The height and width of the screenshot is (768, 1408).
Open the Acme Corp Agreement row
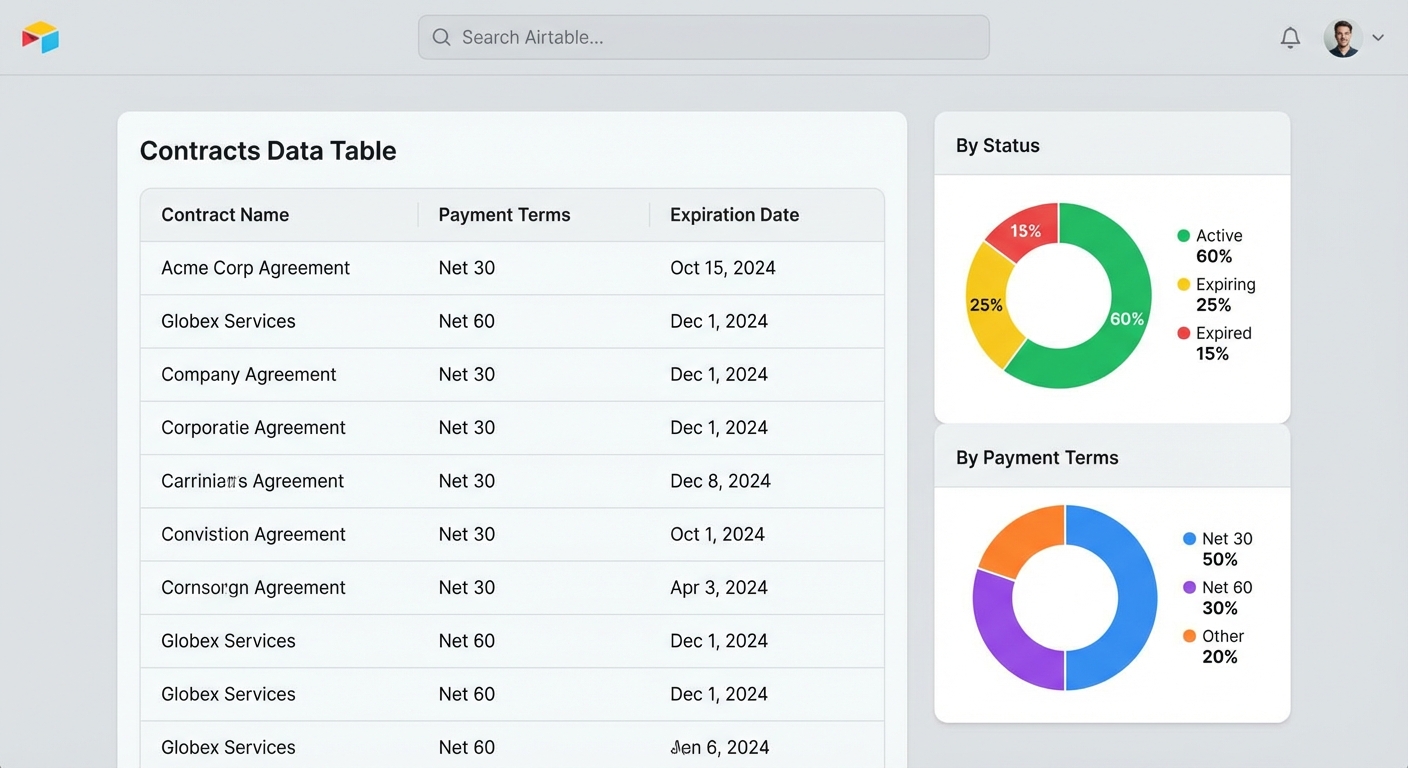pos(255,268)
